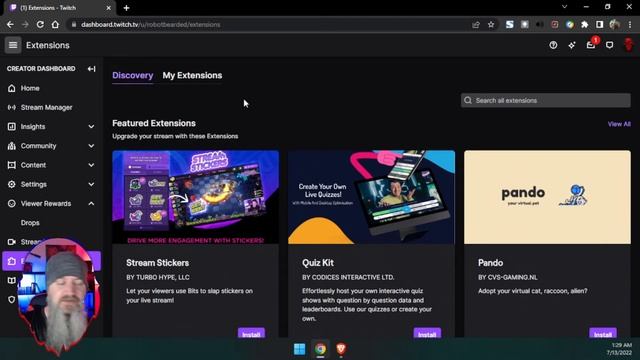Collapse the Viewer Rewards section chevron

click(91, 204)
